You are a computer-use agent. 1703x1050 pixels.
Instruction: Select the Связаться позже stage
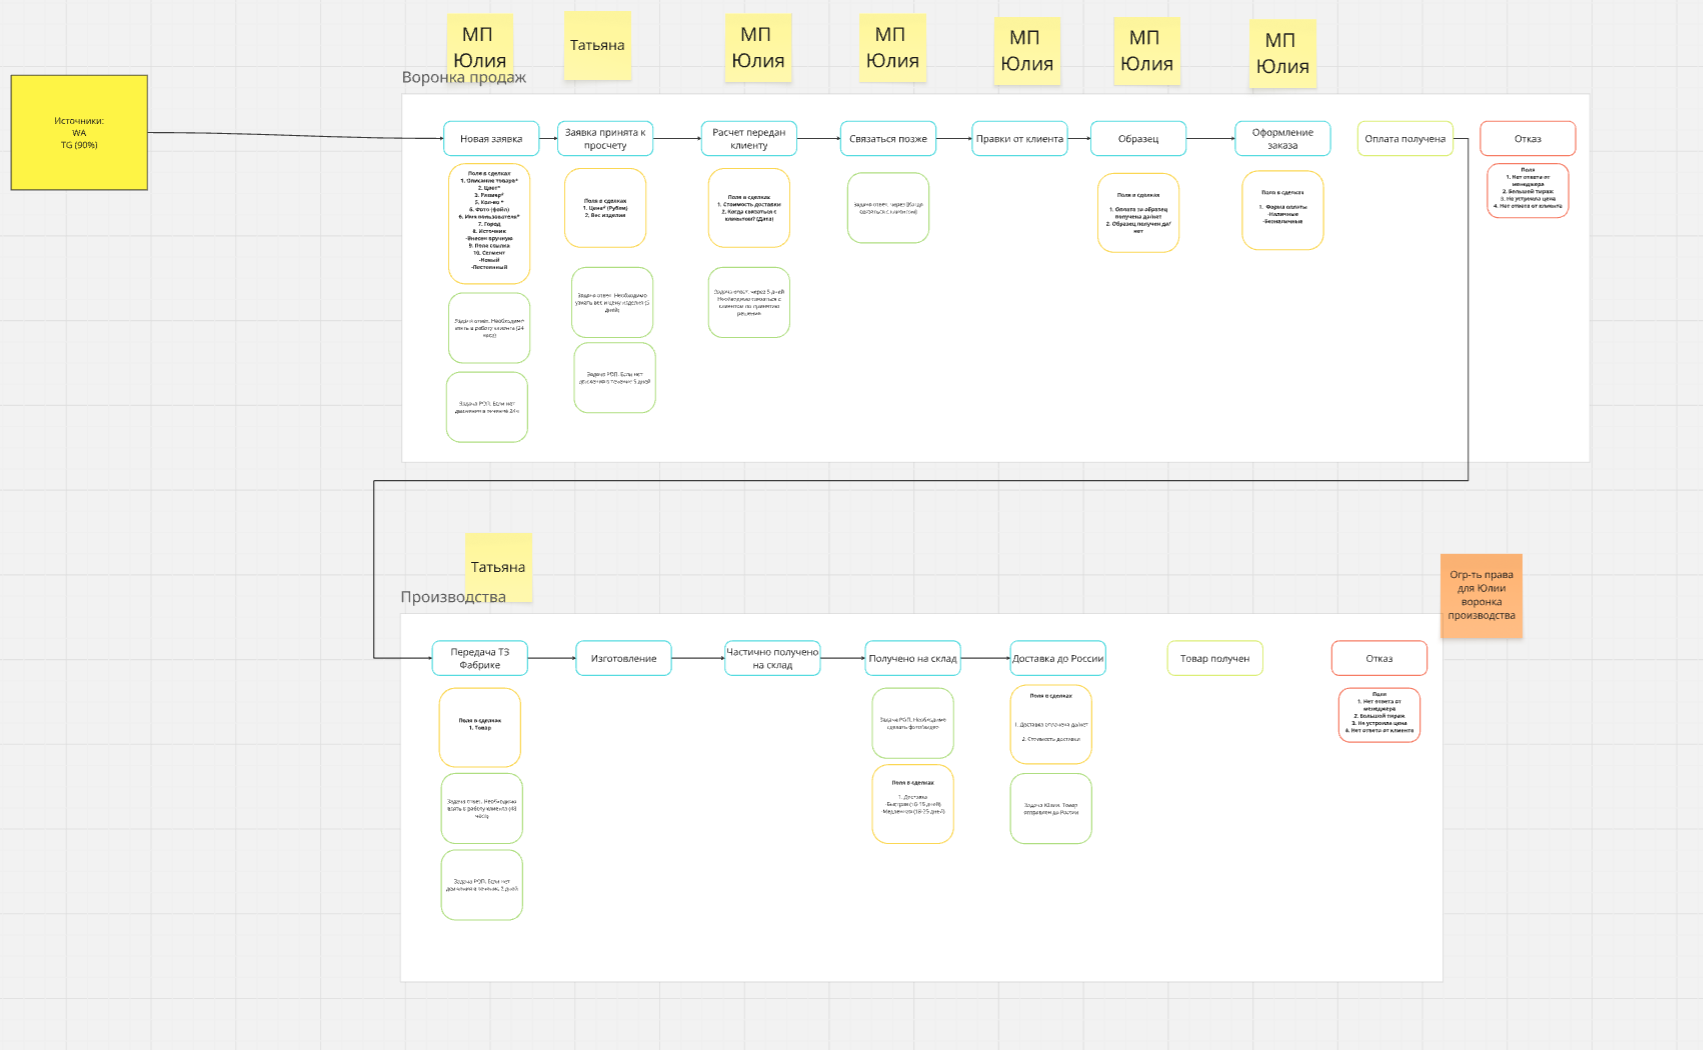pos(888,139)
